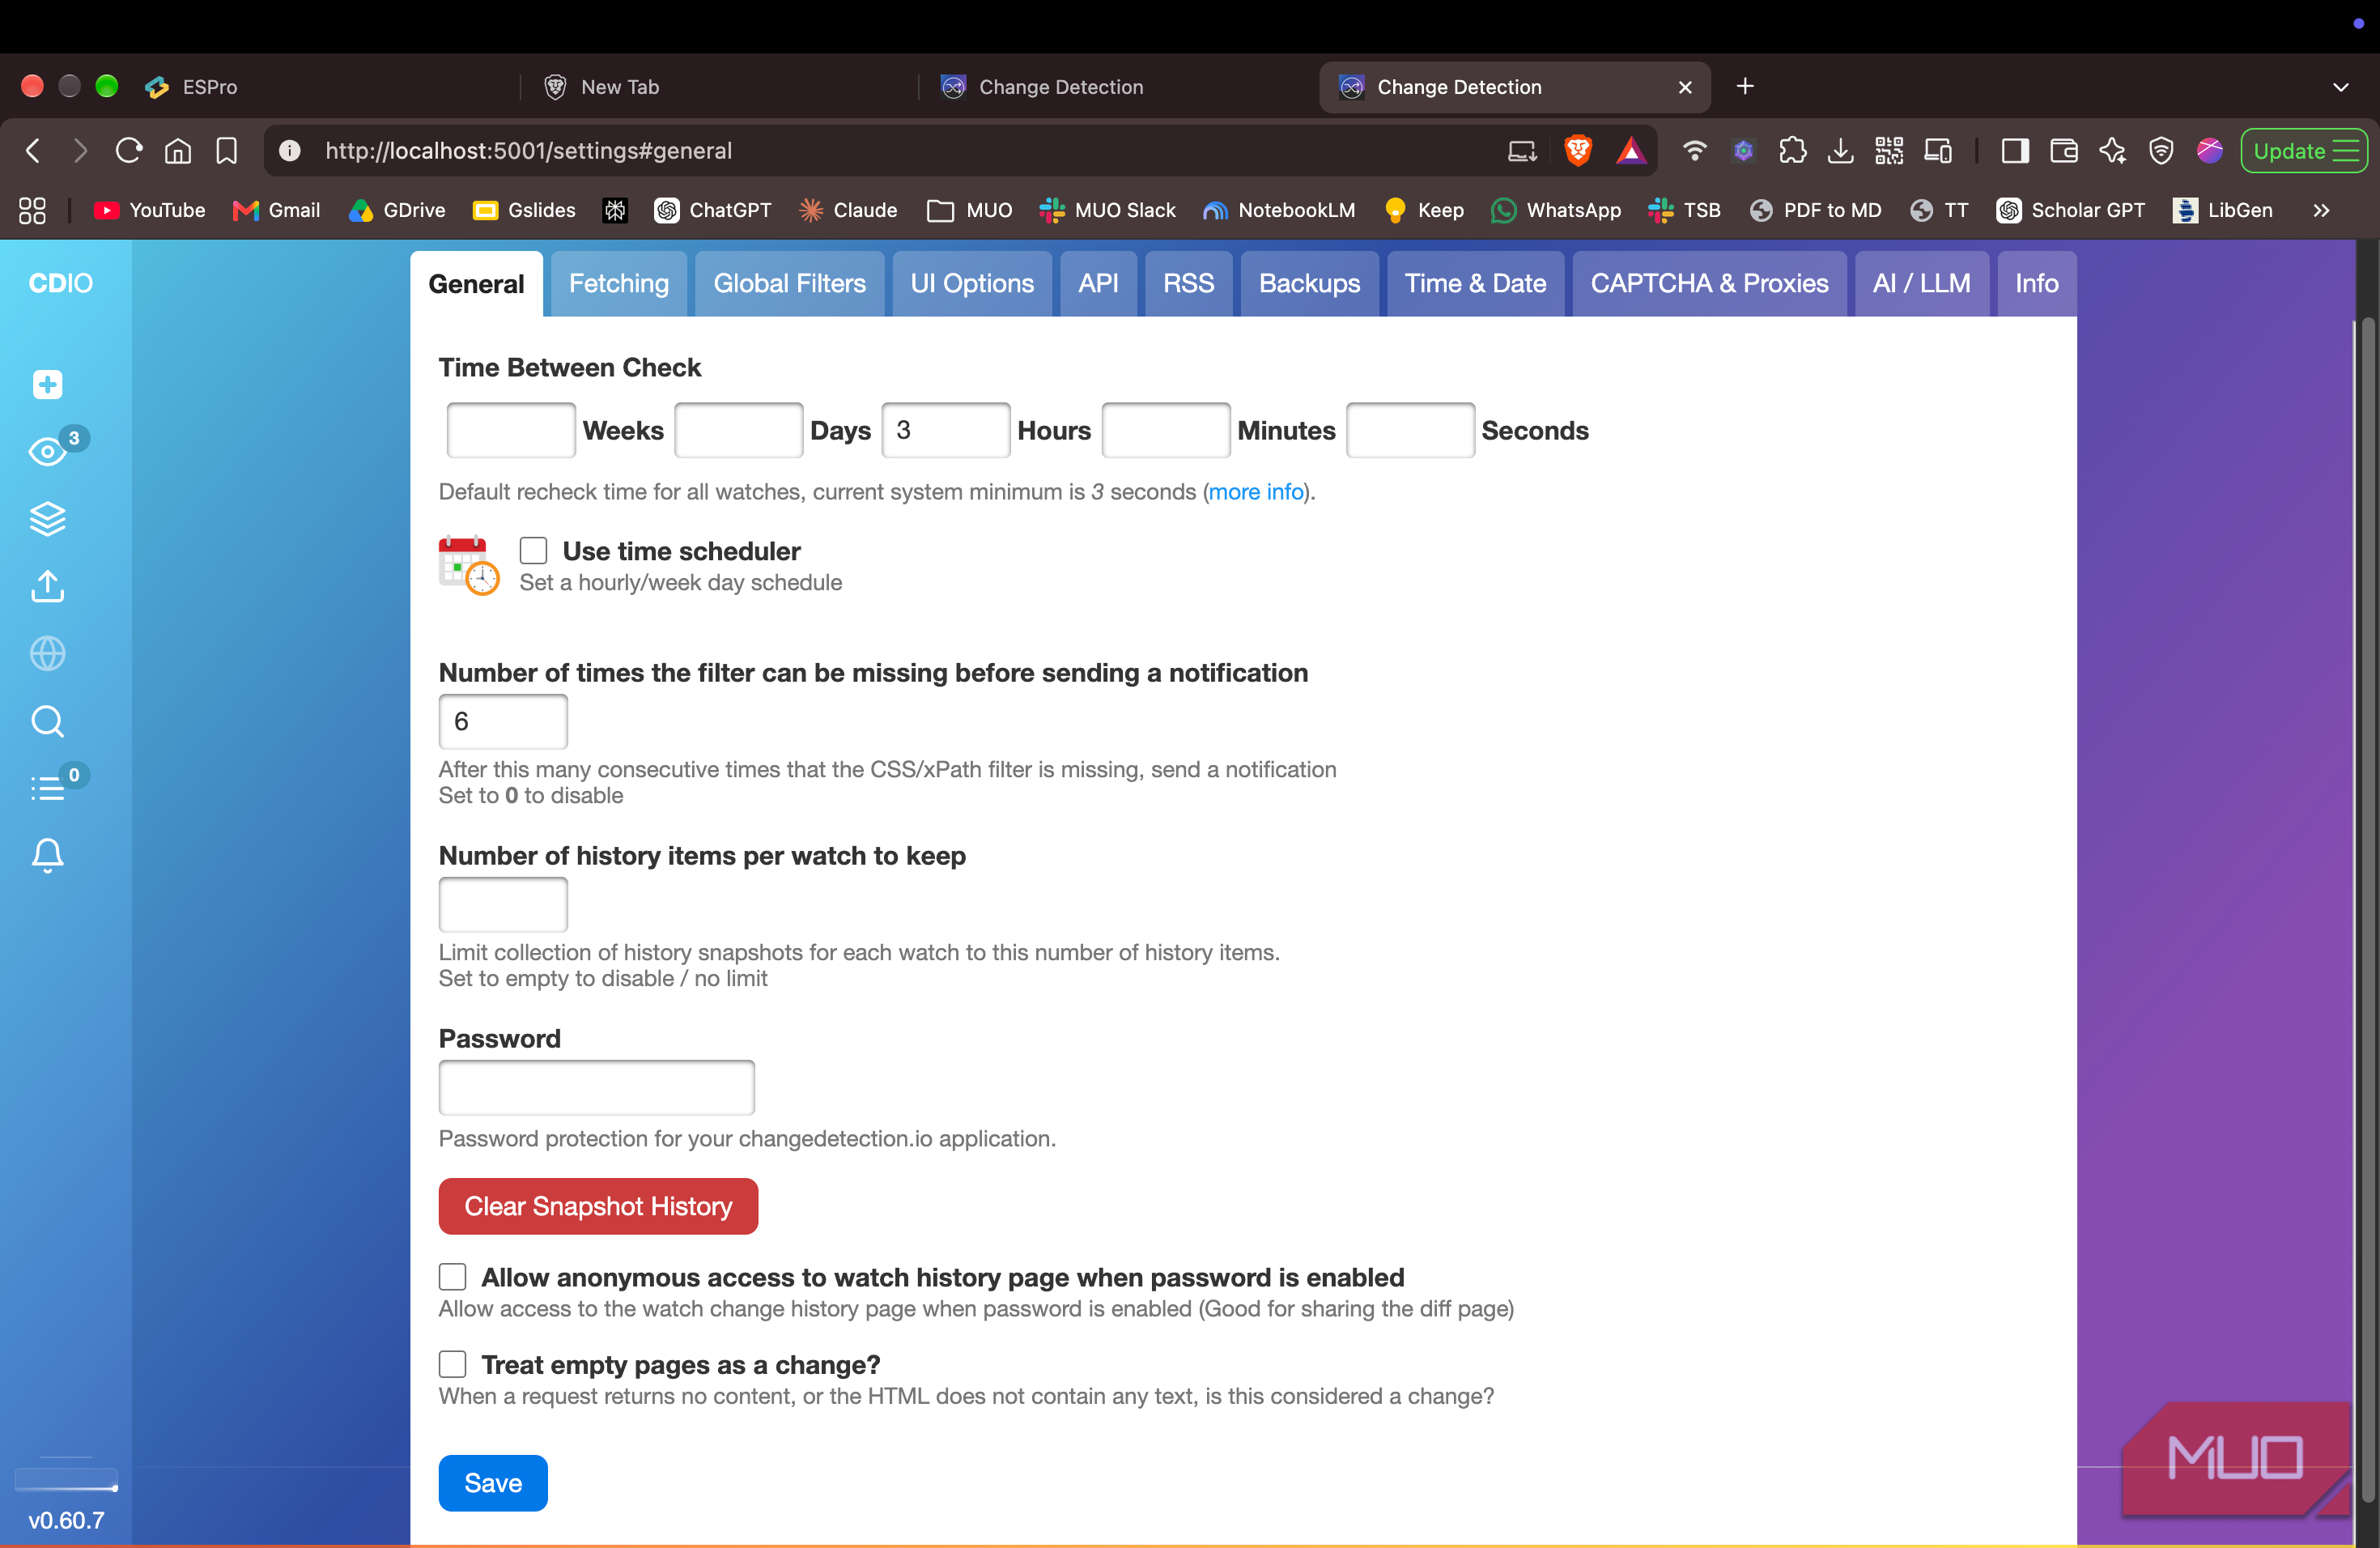Screen dimensions: 2380x1548
Task: Click the CDIO logo
Action: click(x=60, y=283)
